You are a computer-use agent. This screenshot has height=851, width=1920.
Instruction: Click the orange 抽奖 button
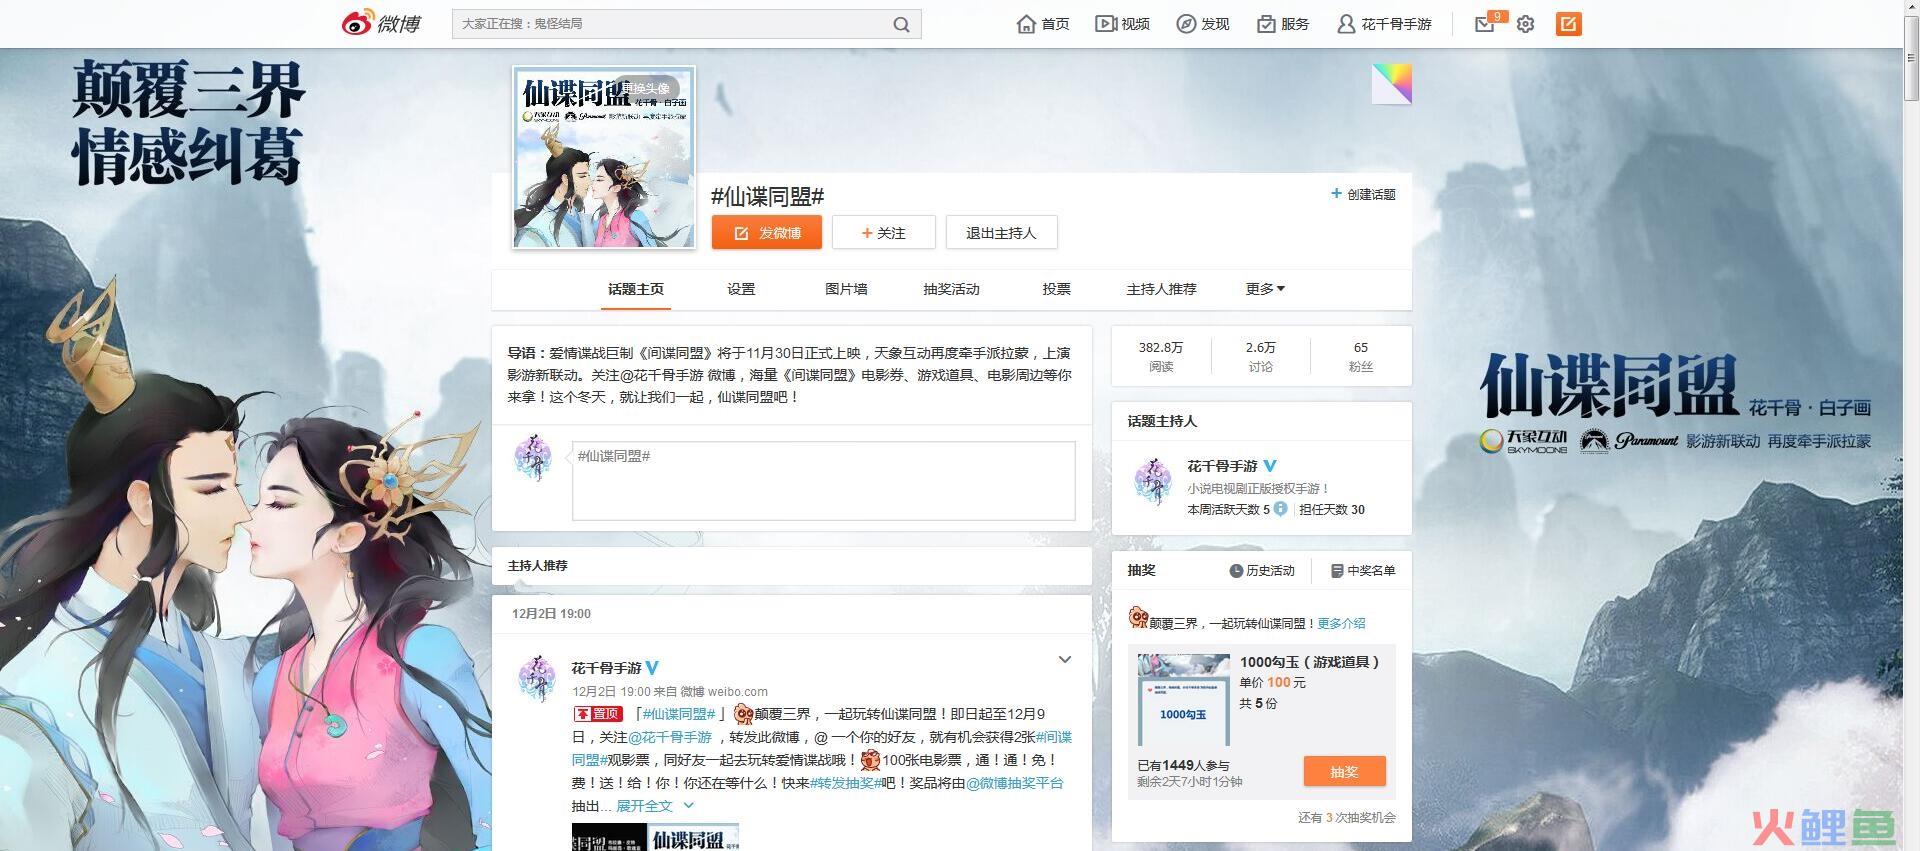click(1344, 772)
